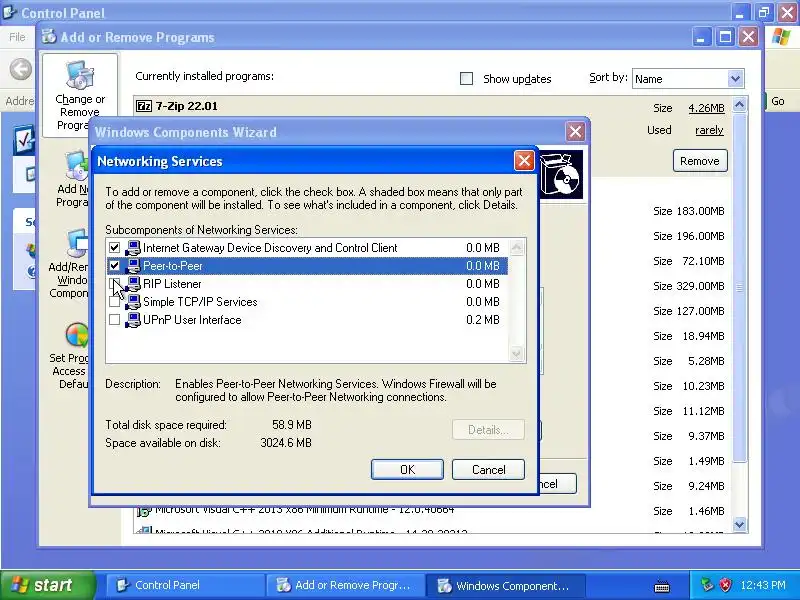Click the Peer-to-Peer network icon
The image size is (800, 600).
point(133,266)
